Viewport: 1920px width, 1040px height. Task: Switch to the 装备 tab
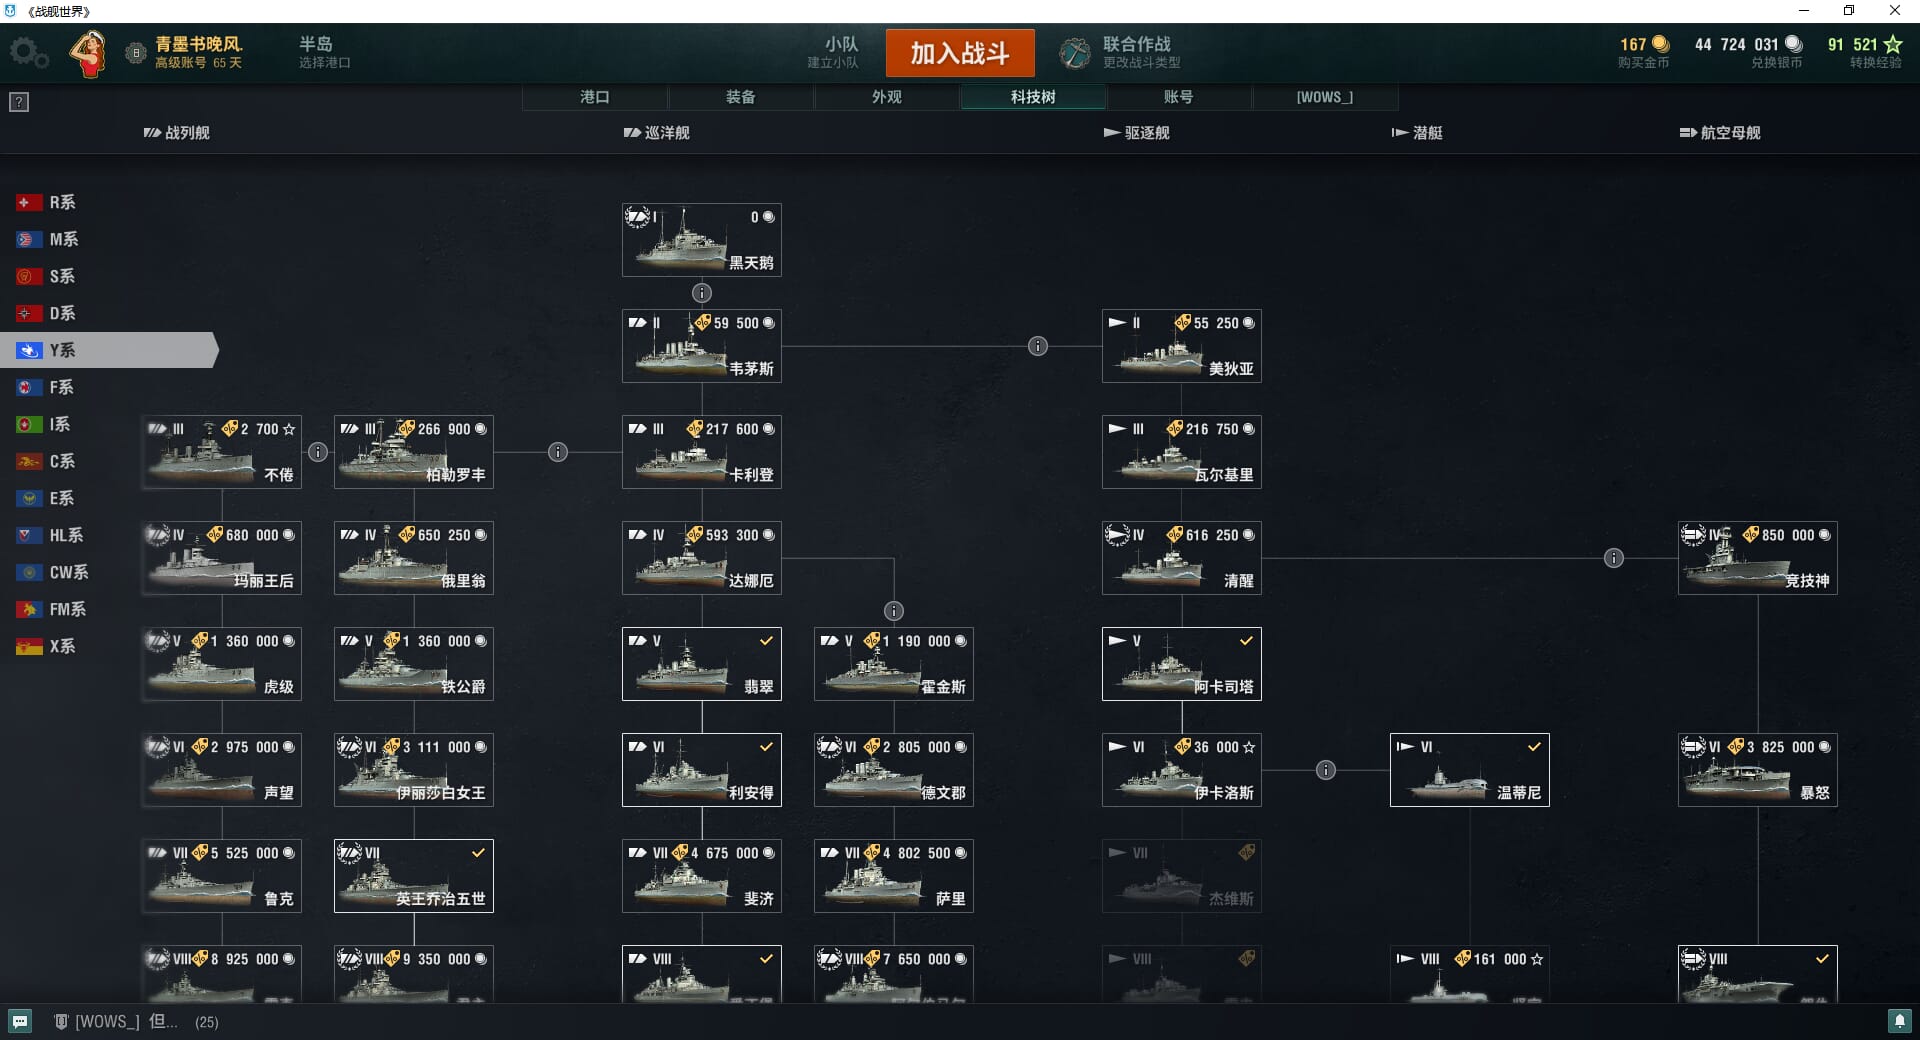pos(741,97)
